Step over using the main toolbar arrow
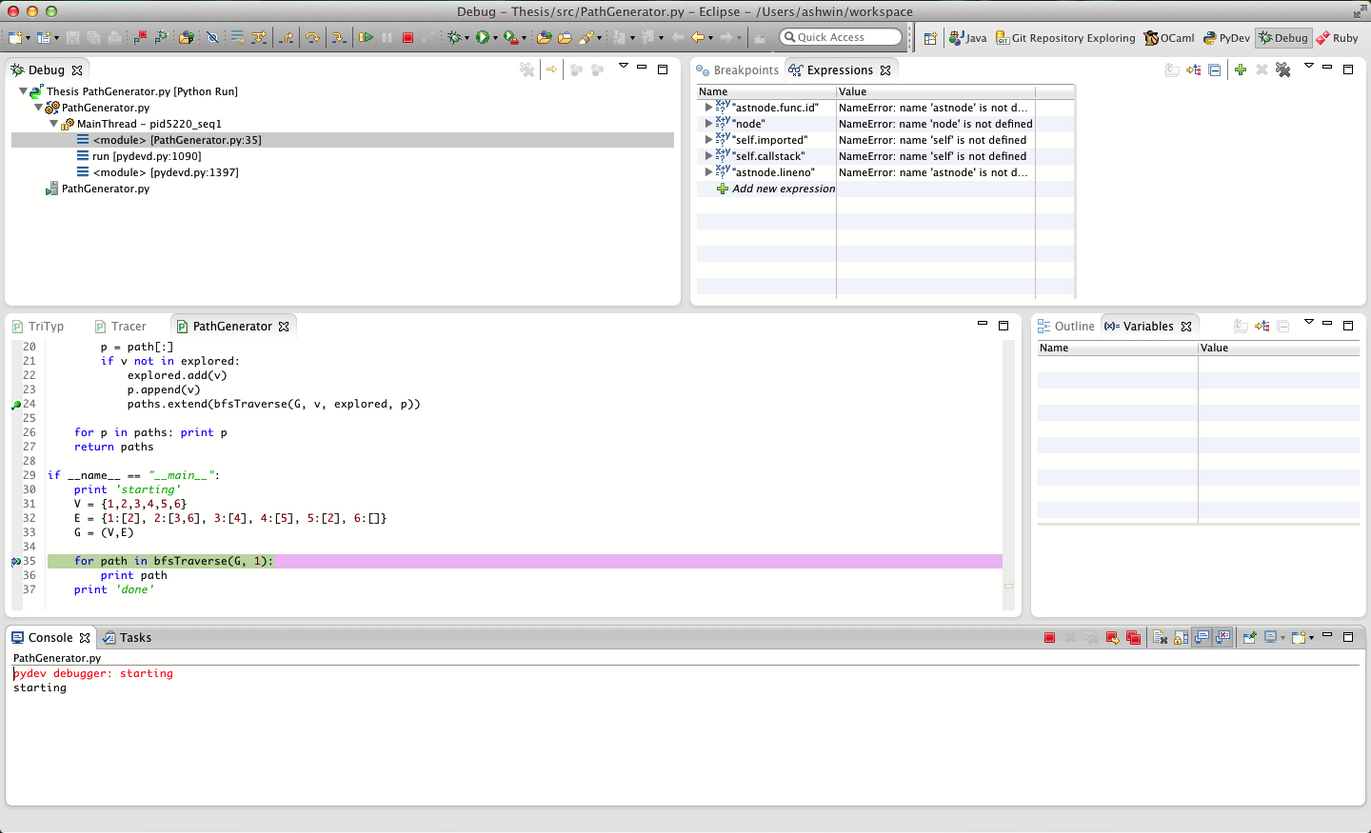The height and width of the screenshot is (833, 1371). click(312, 37)
